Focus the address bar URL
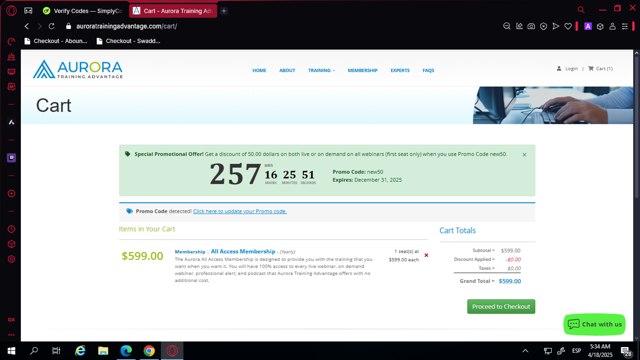Viewport: 640px width, 360px height. (127, 26)
